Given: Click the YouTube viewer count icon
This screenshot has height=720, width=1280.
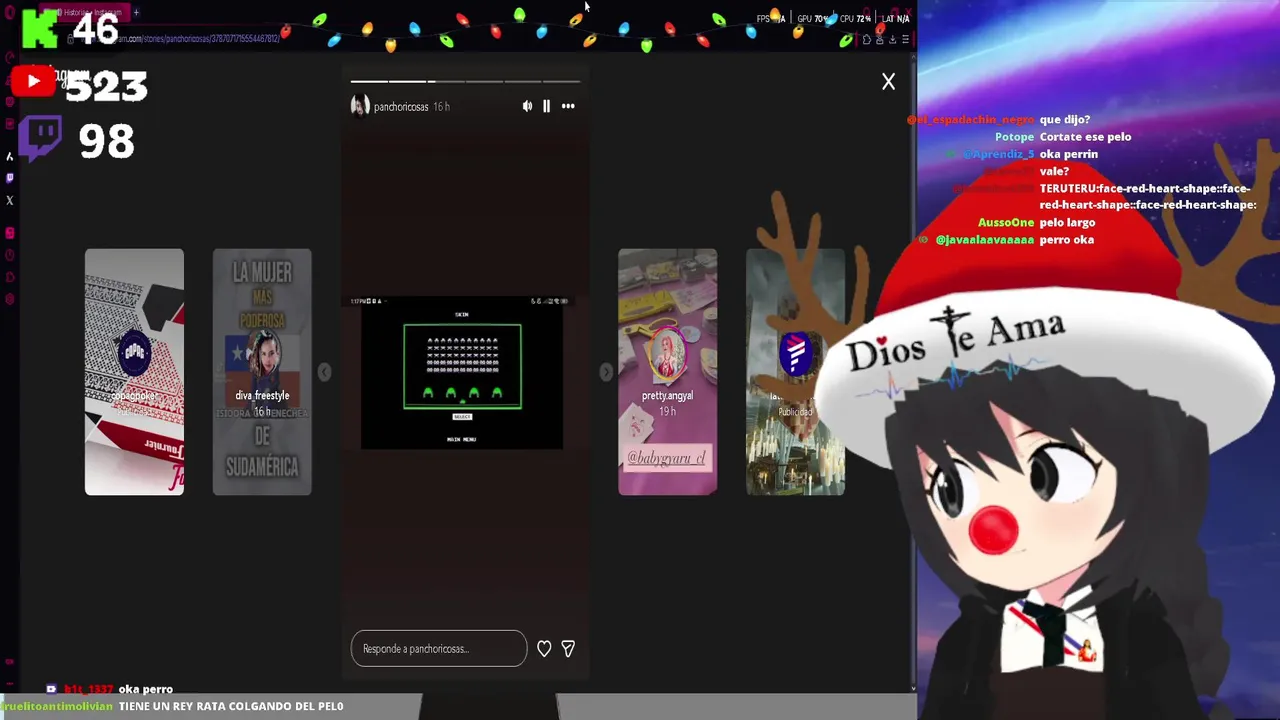Looking at the screenshot, I should [33, 82].
